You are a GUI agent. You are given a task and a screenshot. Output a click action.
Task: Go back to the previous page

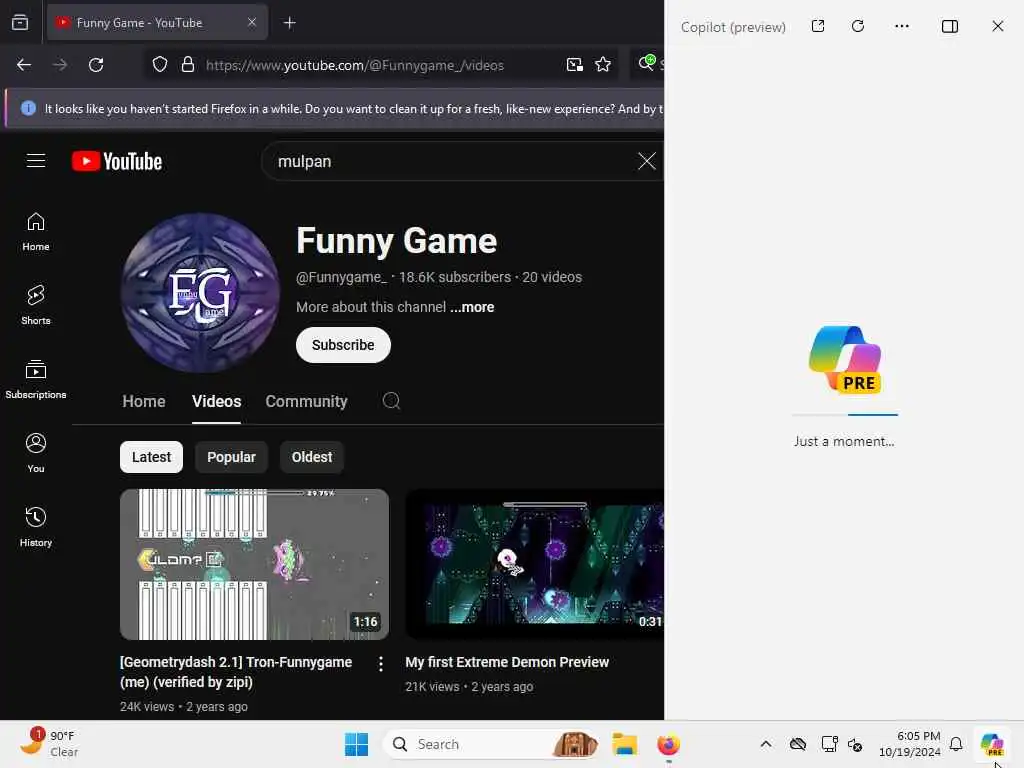24,65
